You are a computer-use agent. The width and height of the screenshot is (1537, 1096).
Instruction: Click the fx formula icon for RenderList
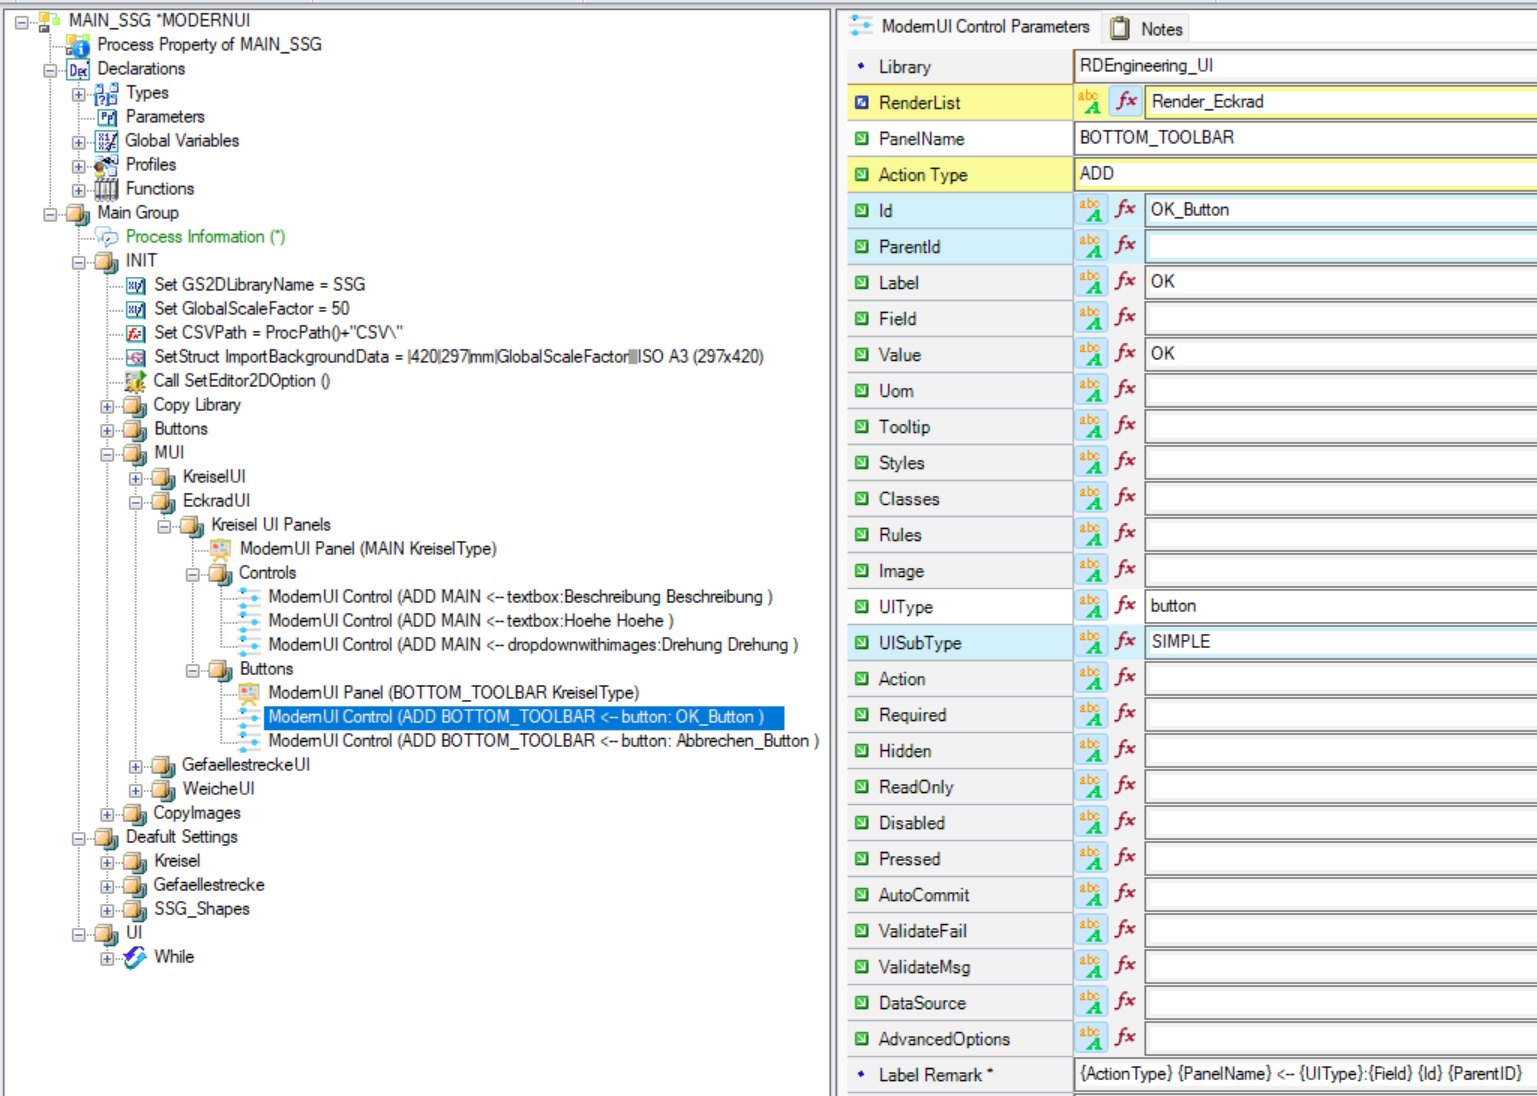click(x=1126, y=101)
